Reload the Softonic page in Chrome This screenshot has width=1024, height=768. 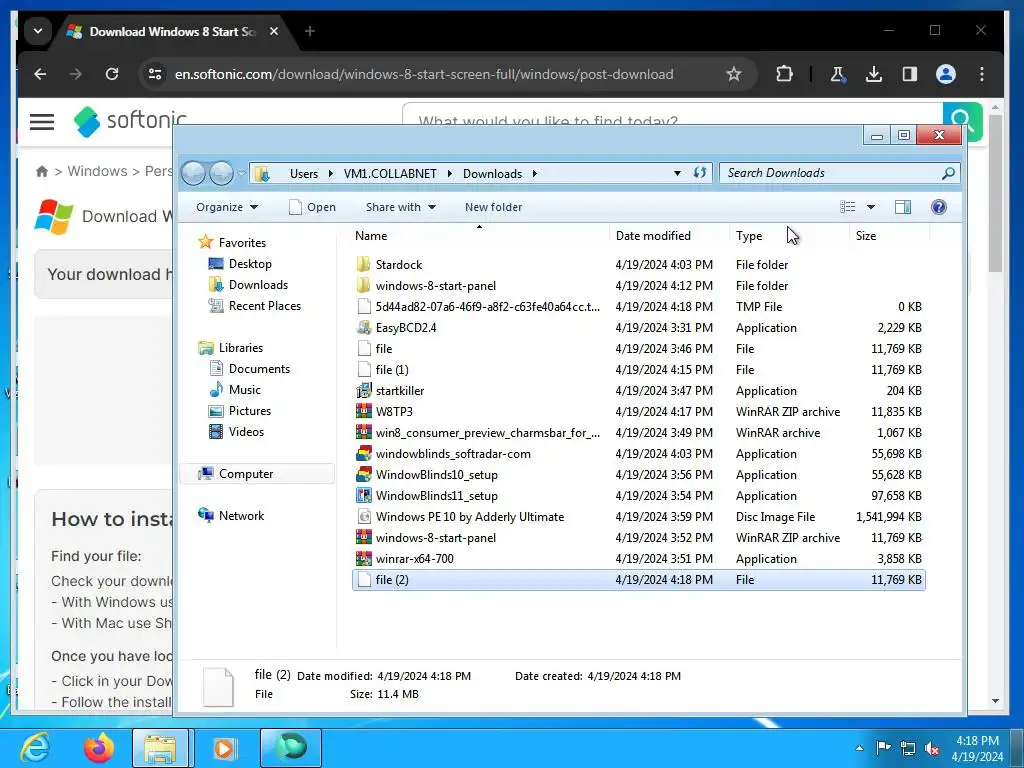tap(112, 74)
